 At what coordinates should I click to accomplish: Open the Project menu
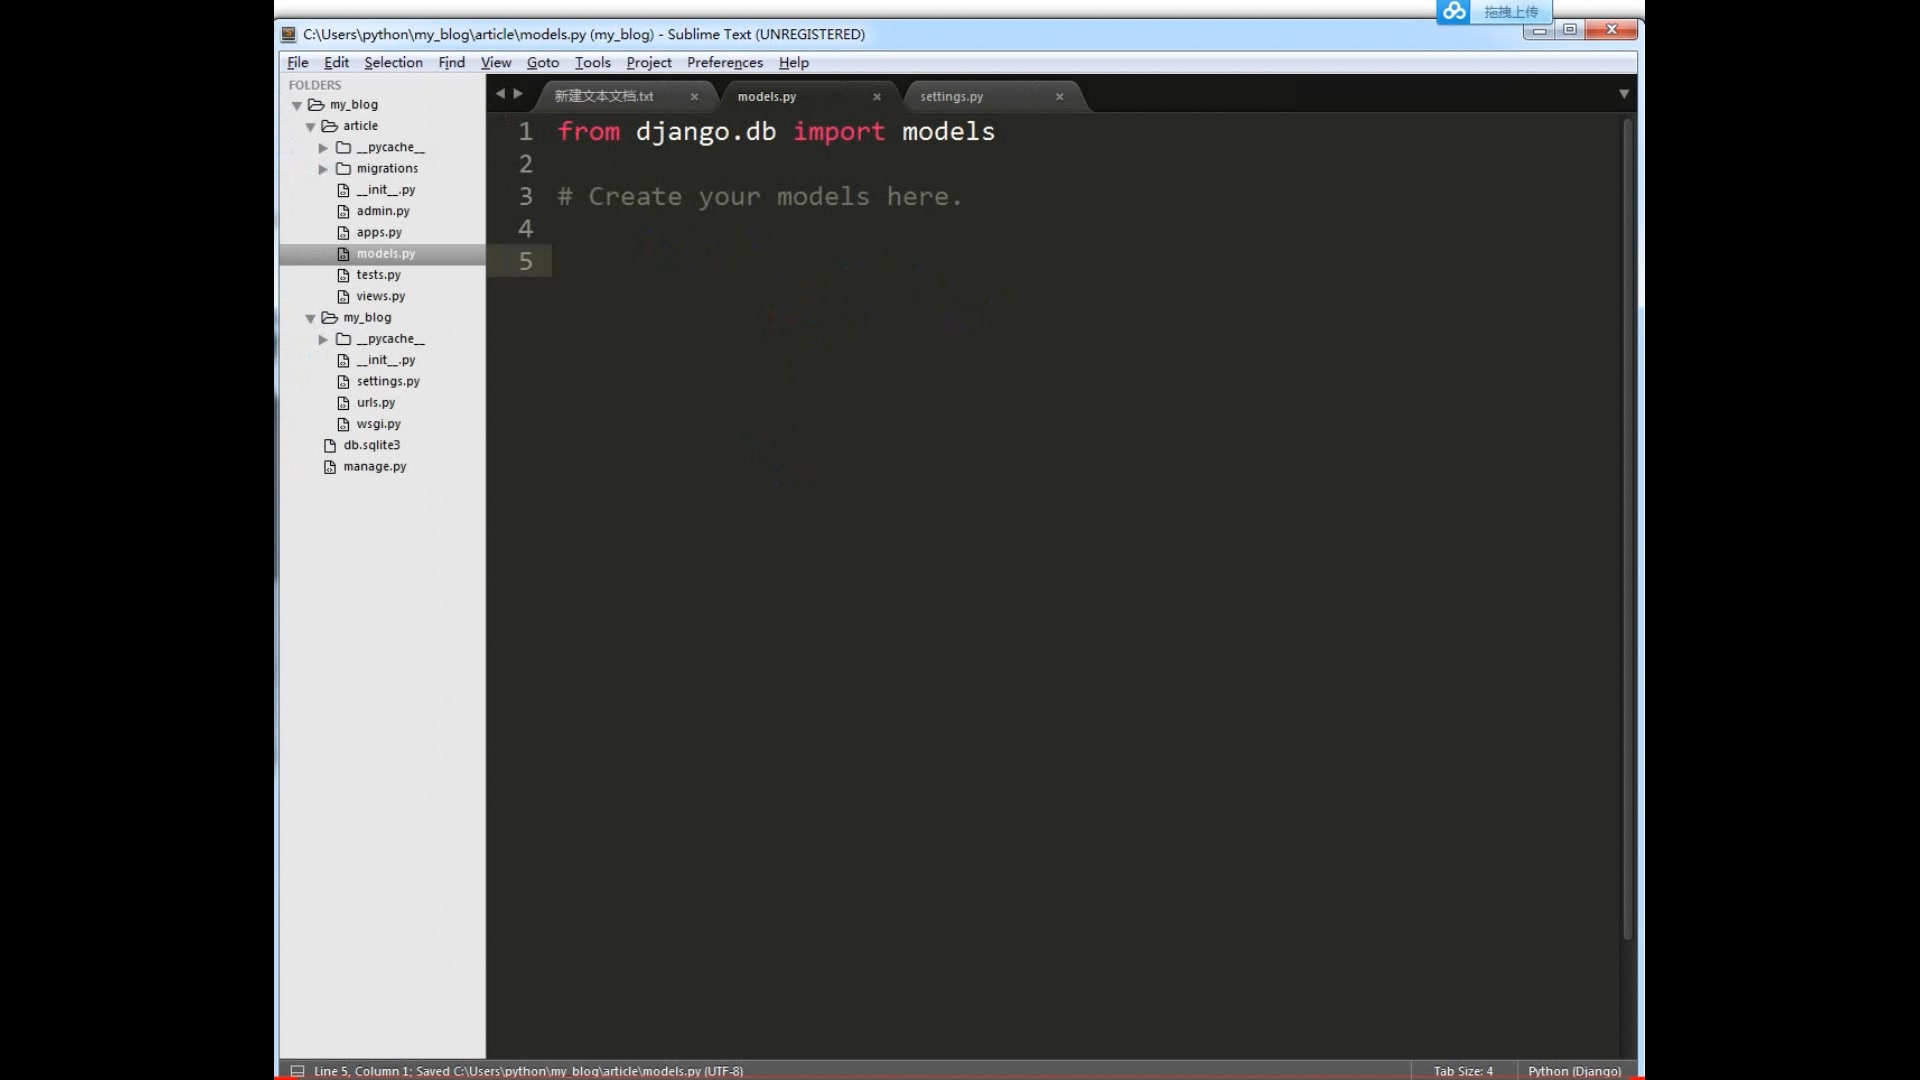coord(649,62)
